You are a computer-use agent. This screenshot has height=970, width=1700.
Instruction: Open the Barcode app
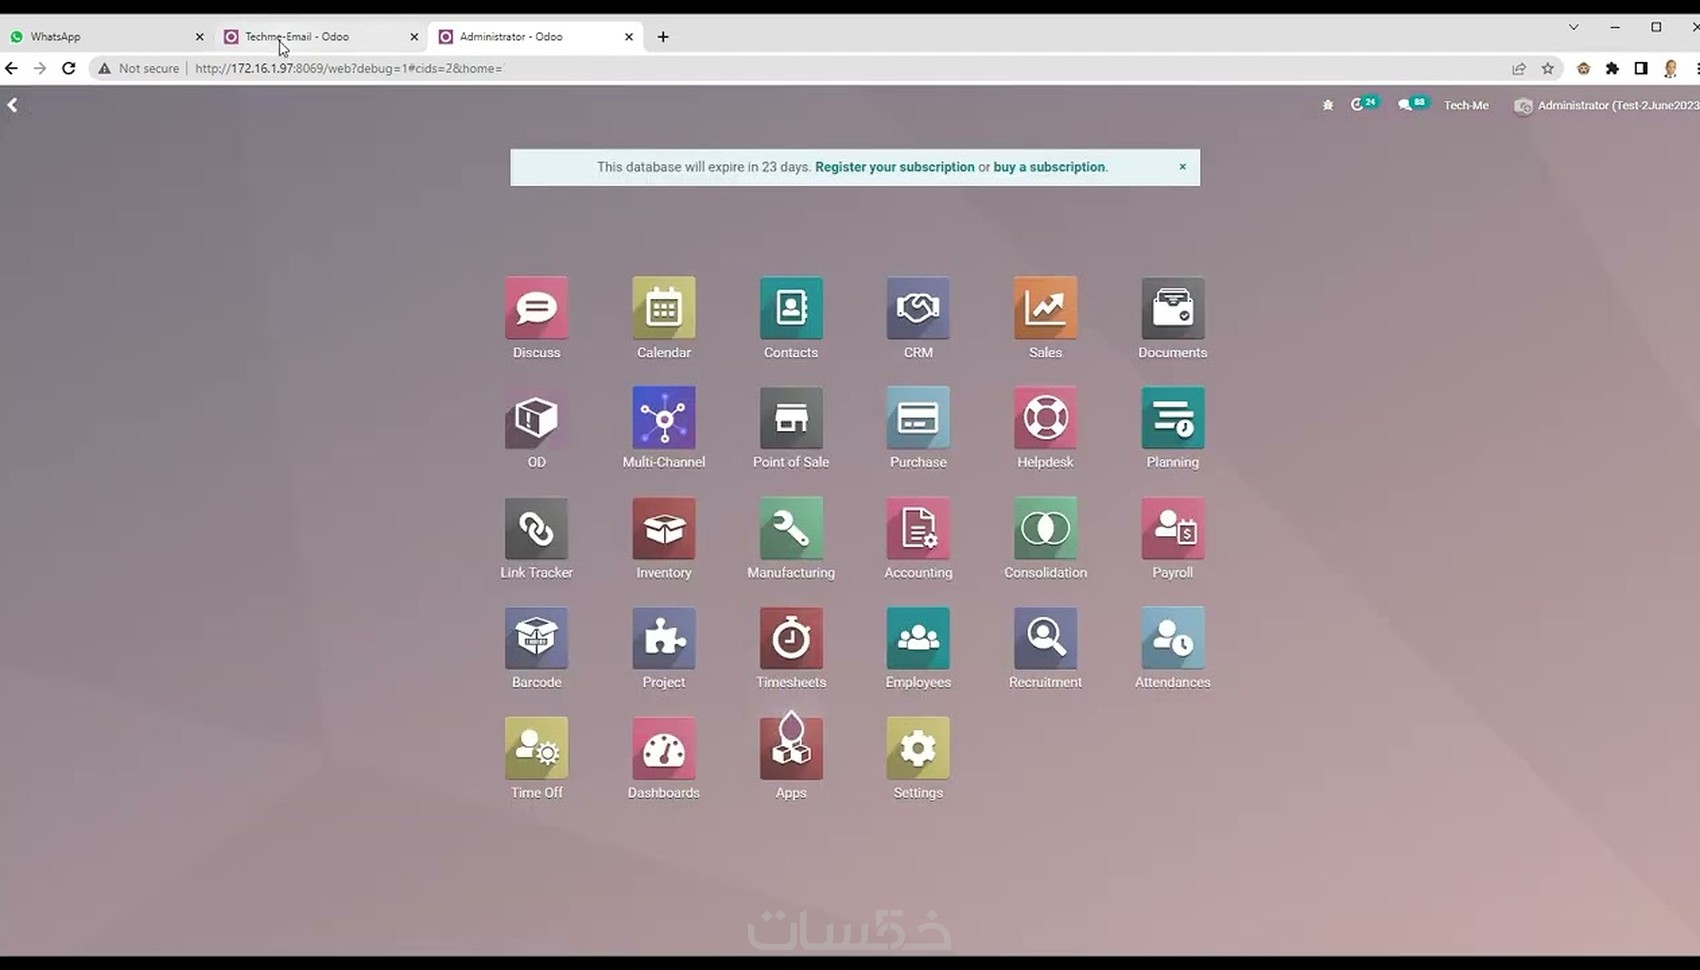(x=536, y=638)
